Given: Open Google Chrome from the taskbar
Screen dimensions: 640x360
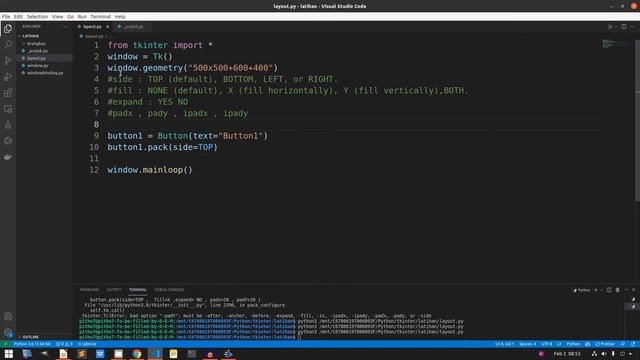Looking at the screenshot, I should pyautogui.click(x=137, y=353).
